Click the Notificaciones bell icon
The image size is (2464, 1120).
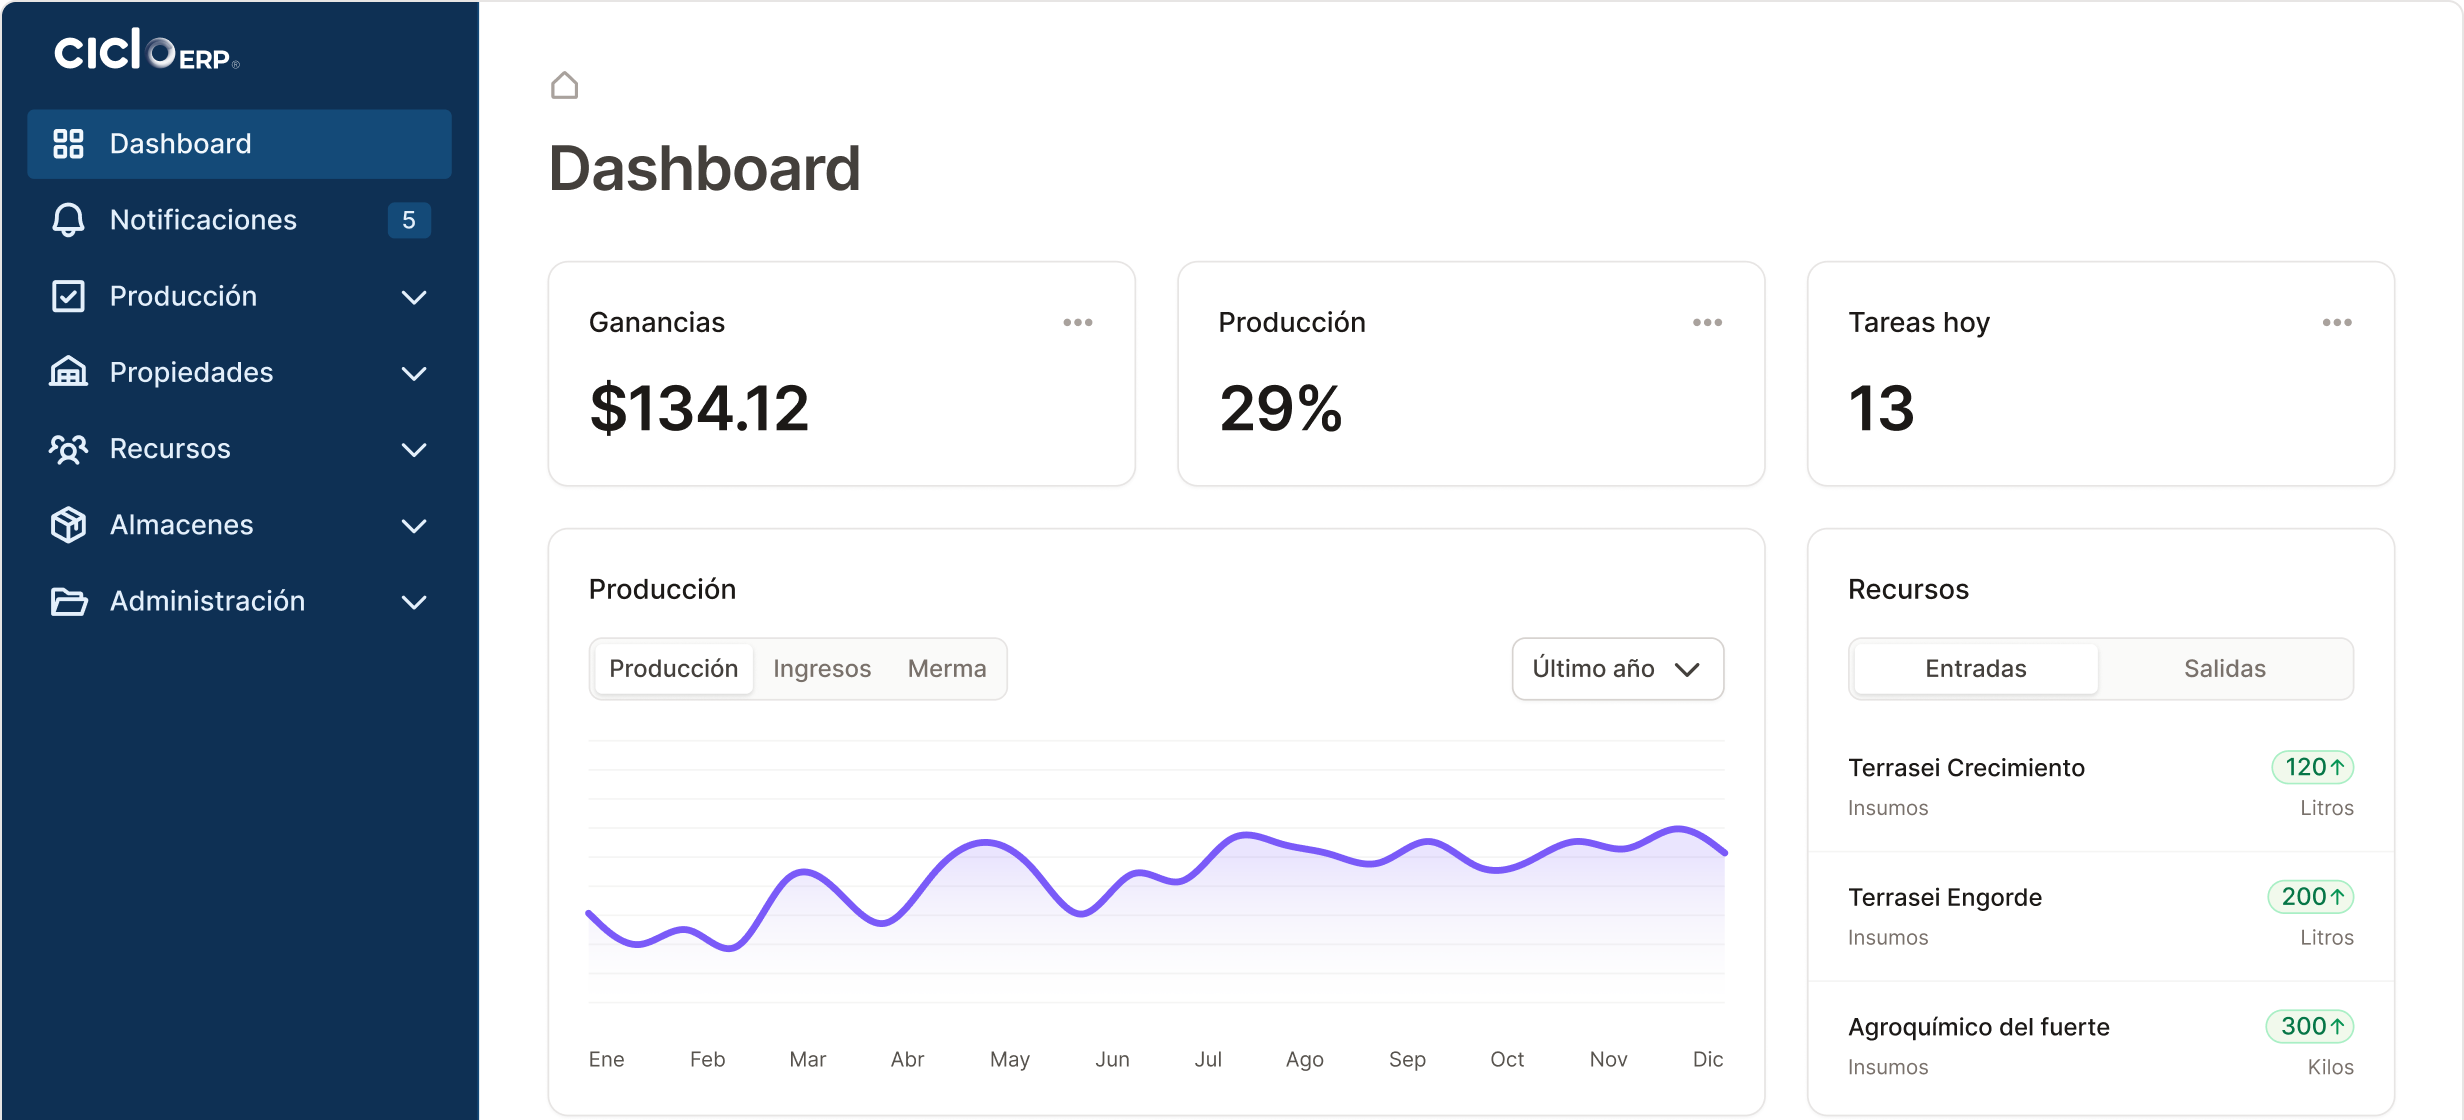[x=68, y=220]
